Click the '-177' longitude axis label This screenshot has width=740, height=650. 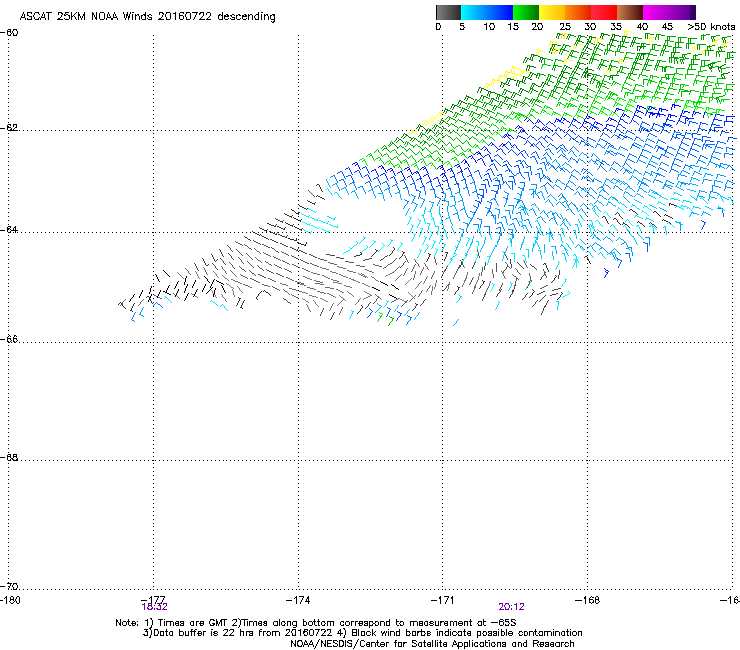[153, 599]
